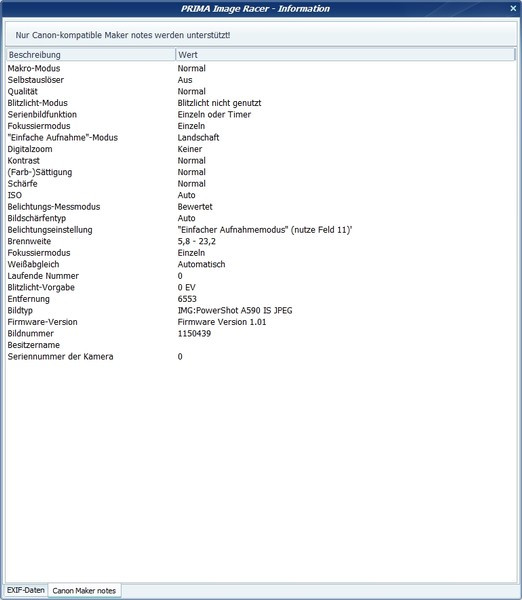Click the value 6553
Image resolution: width=522 pixels, height=600 pixels.
187,299
